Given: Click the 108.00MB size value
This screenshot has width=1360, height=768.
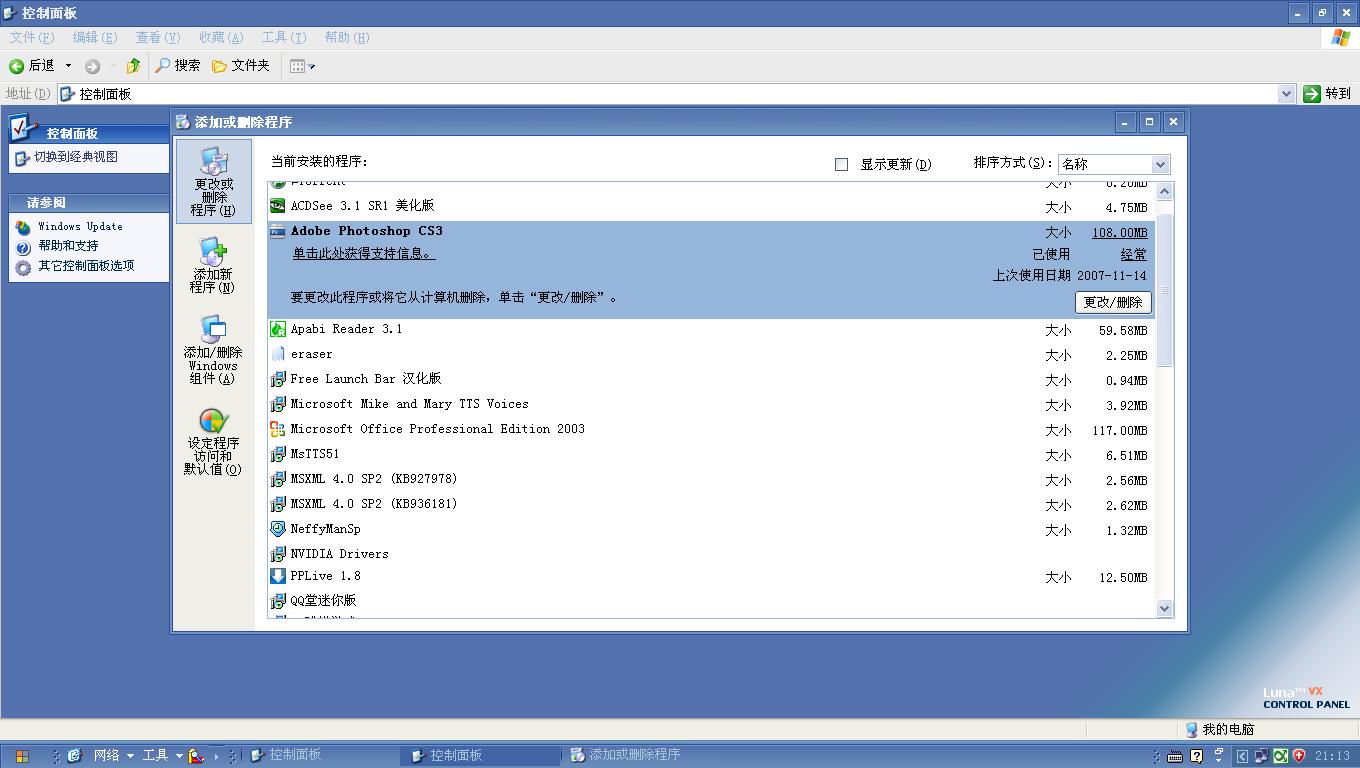Looking at the screenshot, I should [x=1119, y=233].
